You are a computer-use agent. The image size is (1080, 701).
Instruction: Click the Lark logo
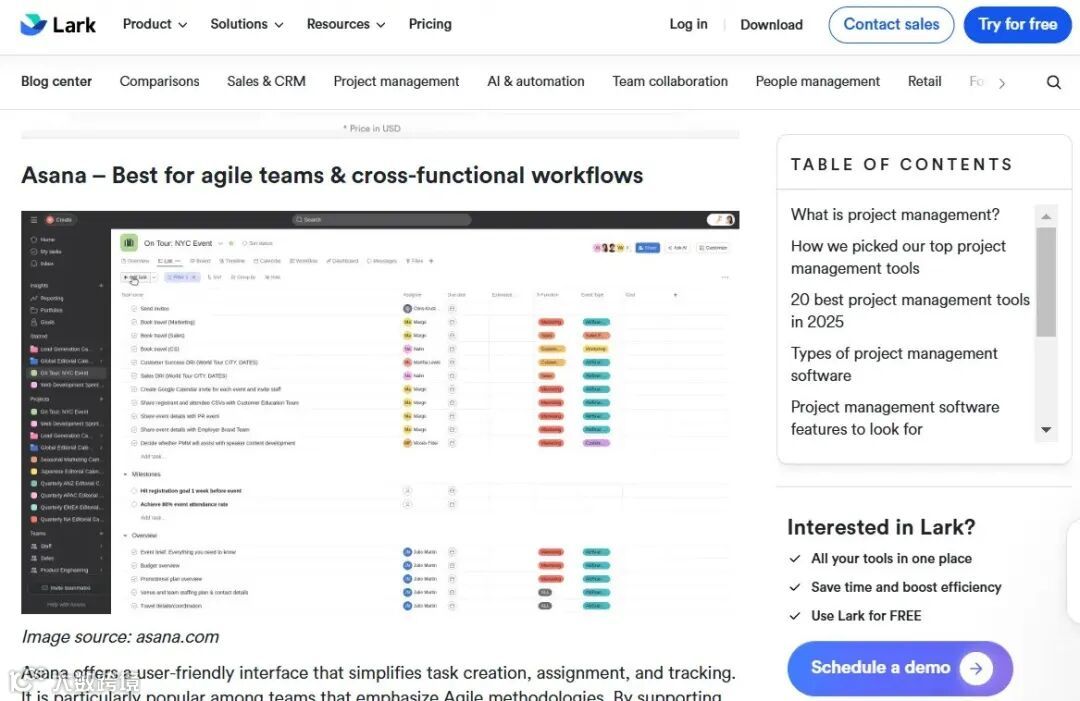tap(58, 25)
